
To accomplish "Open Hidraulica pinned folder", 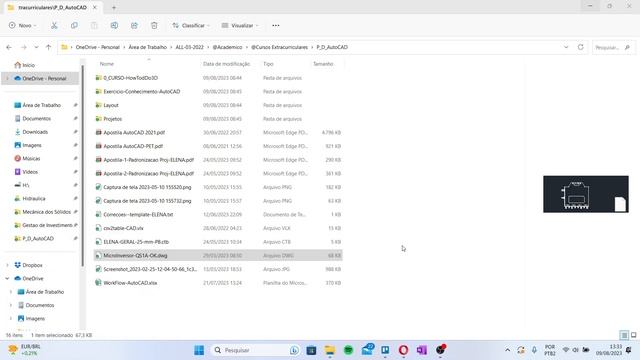I will pyautogui.click(x=34, y=198).
